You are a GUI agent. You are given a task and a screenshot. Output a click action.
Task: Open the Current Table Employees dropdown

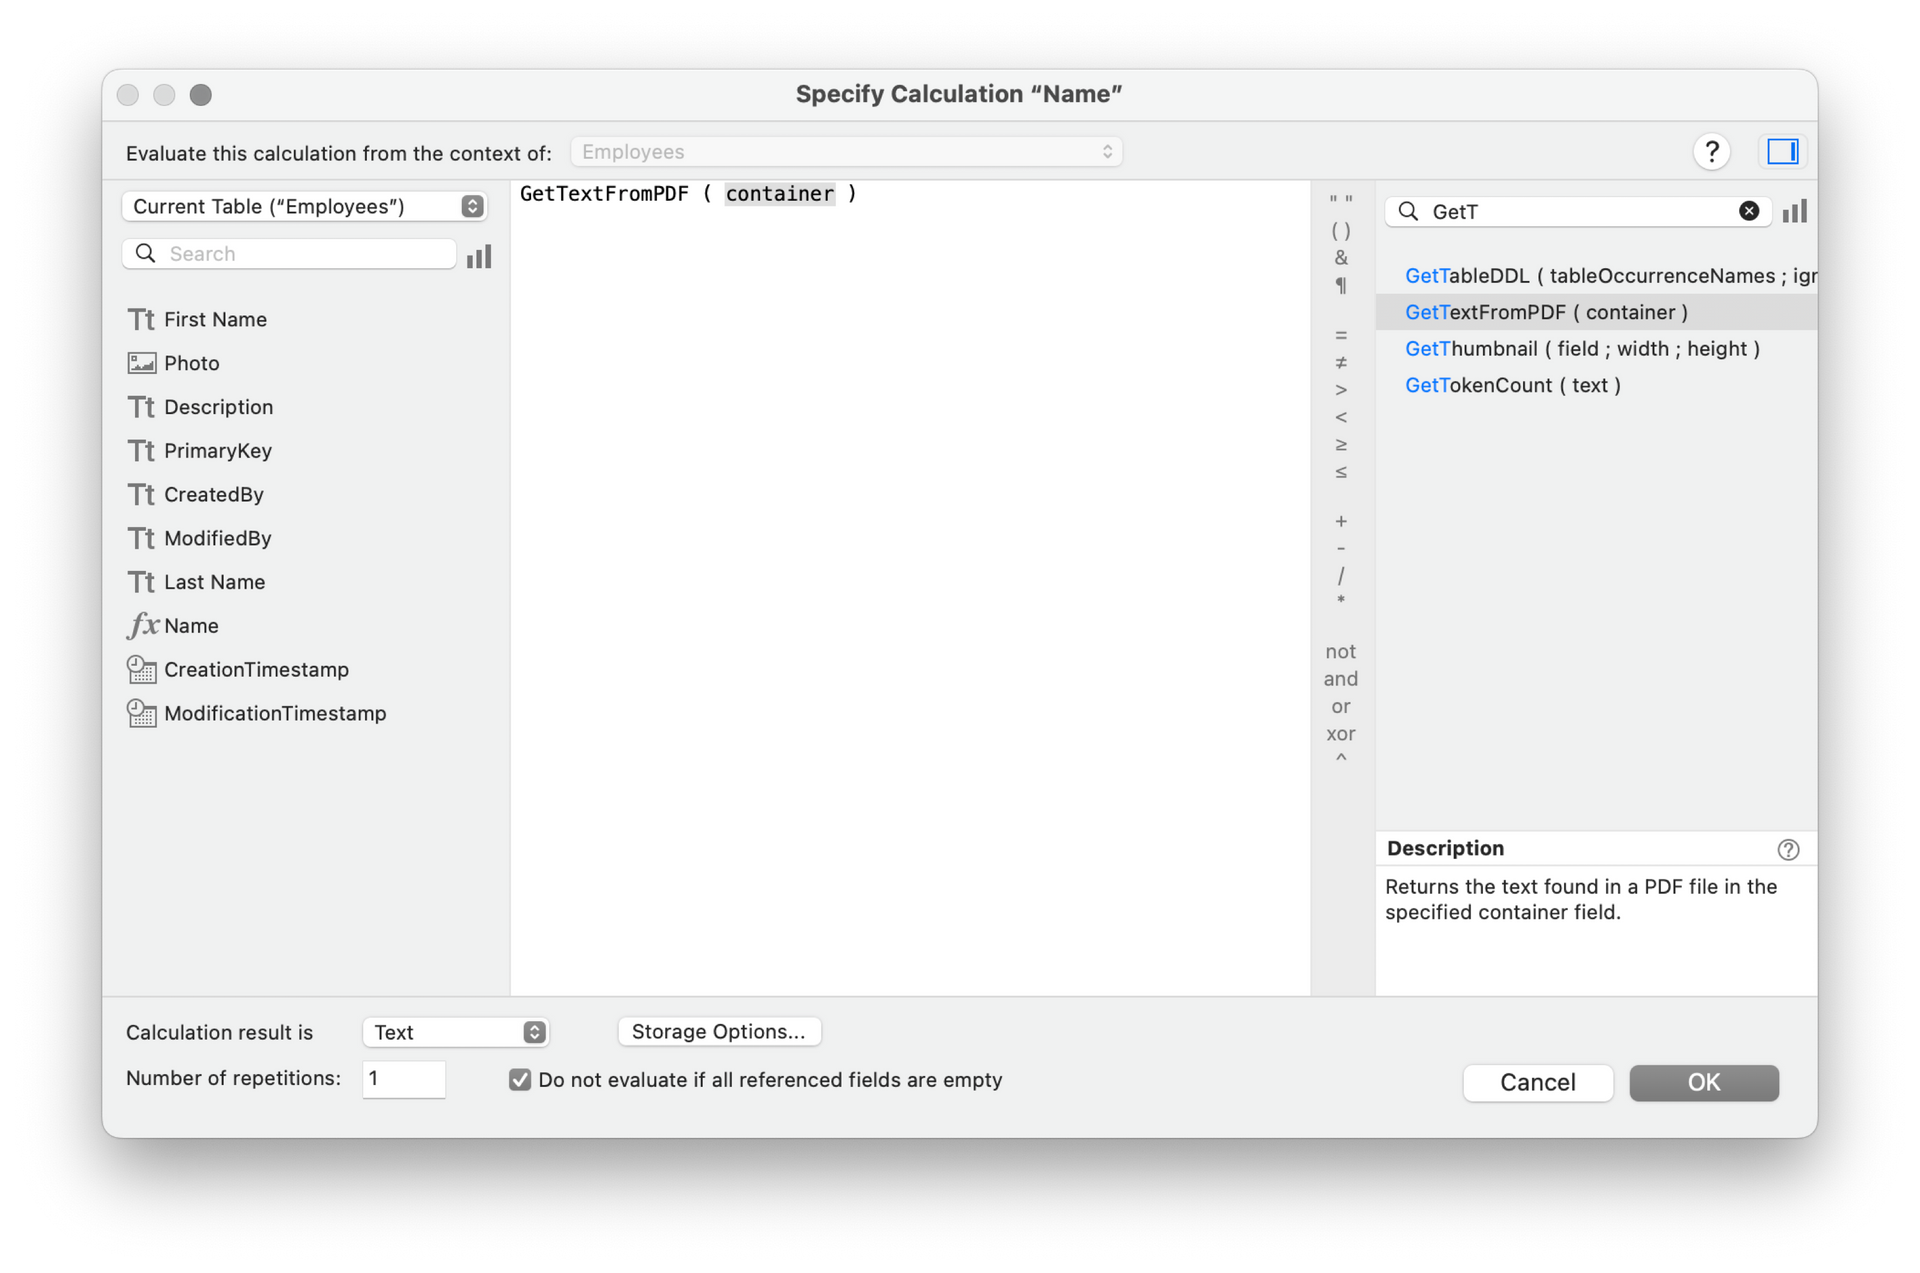click(x=304, y=207)
